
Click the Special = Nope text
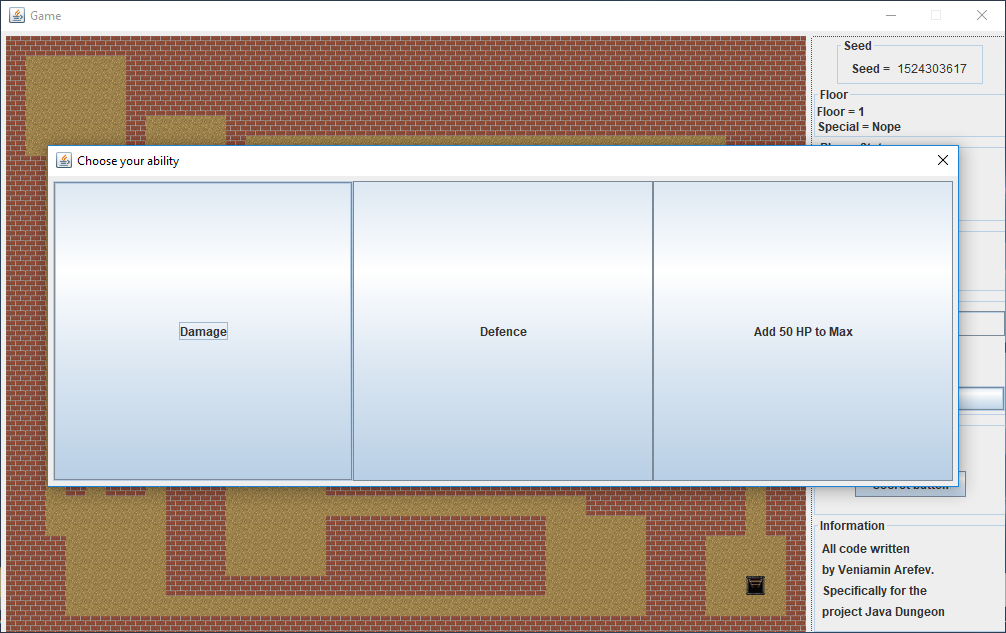click(x=858, y=127)
